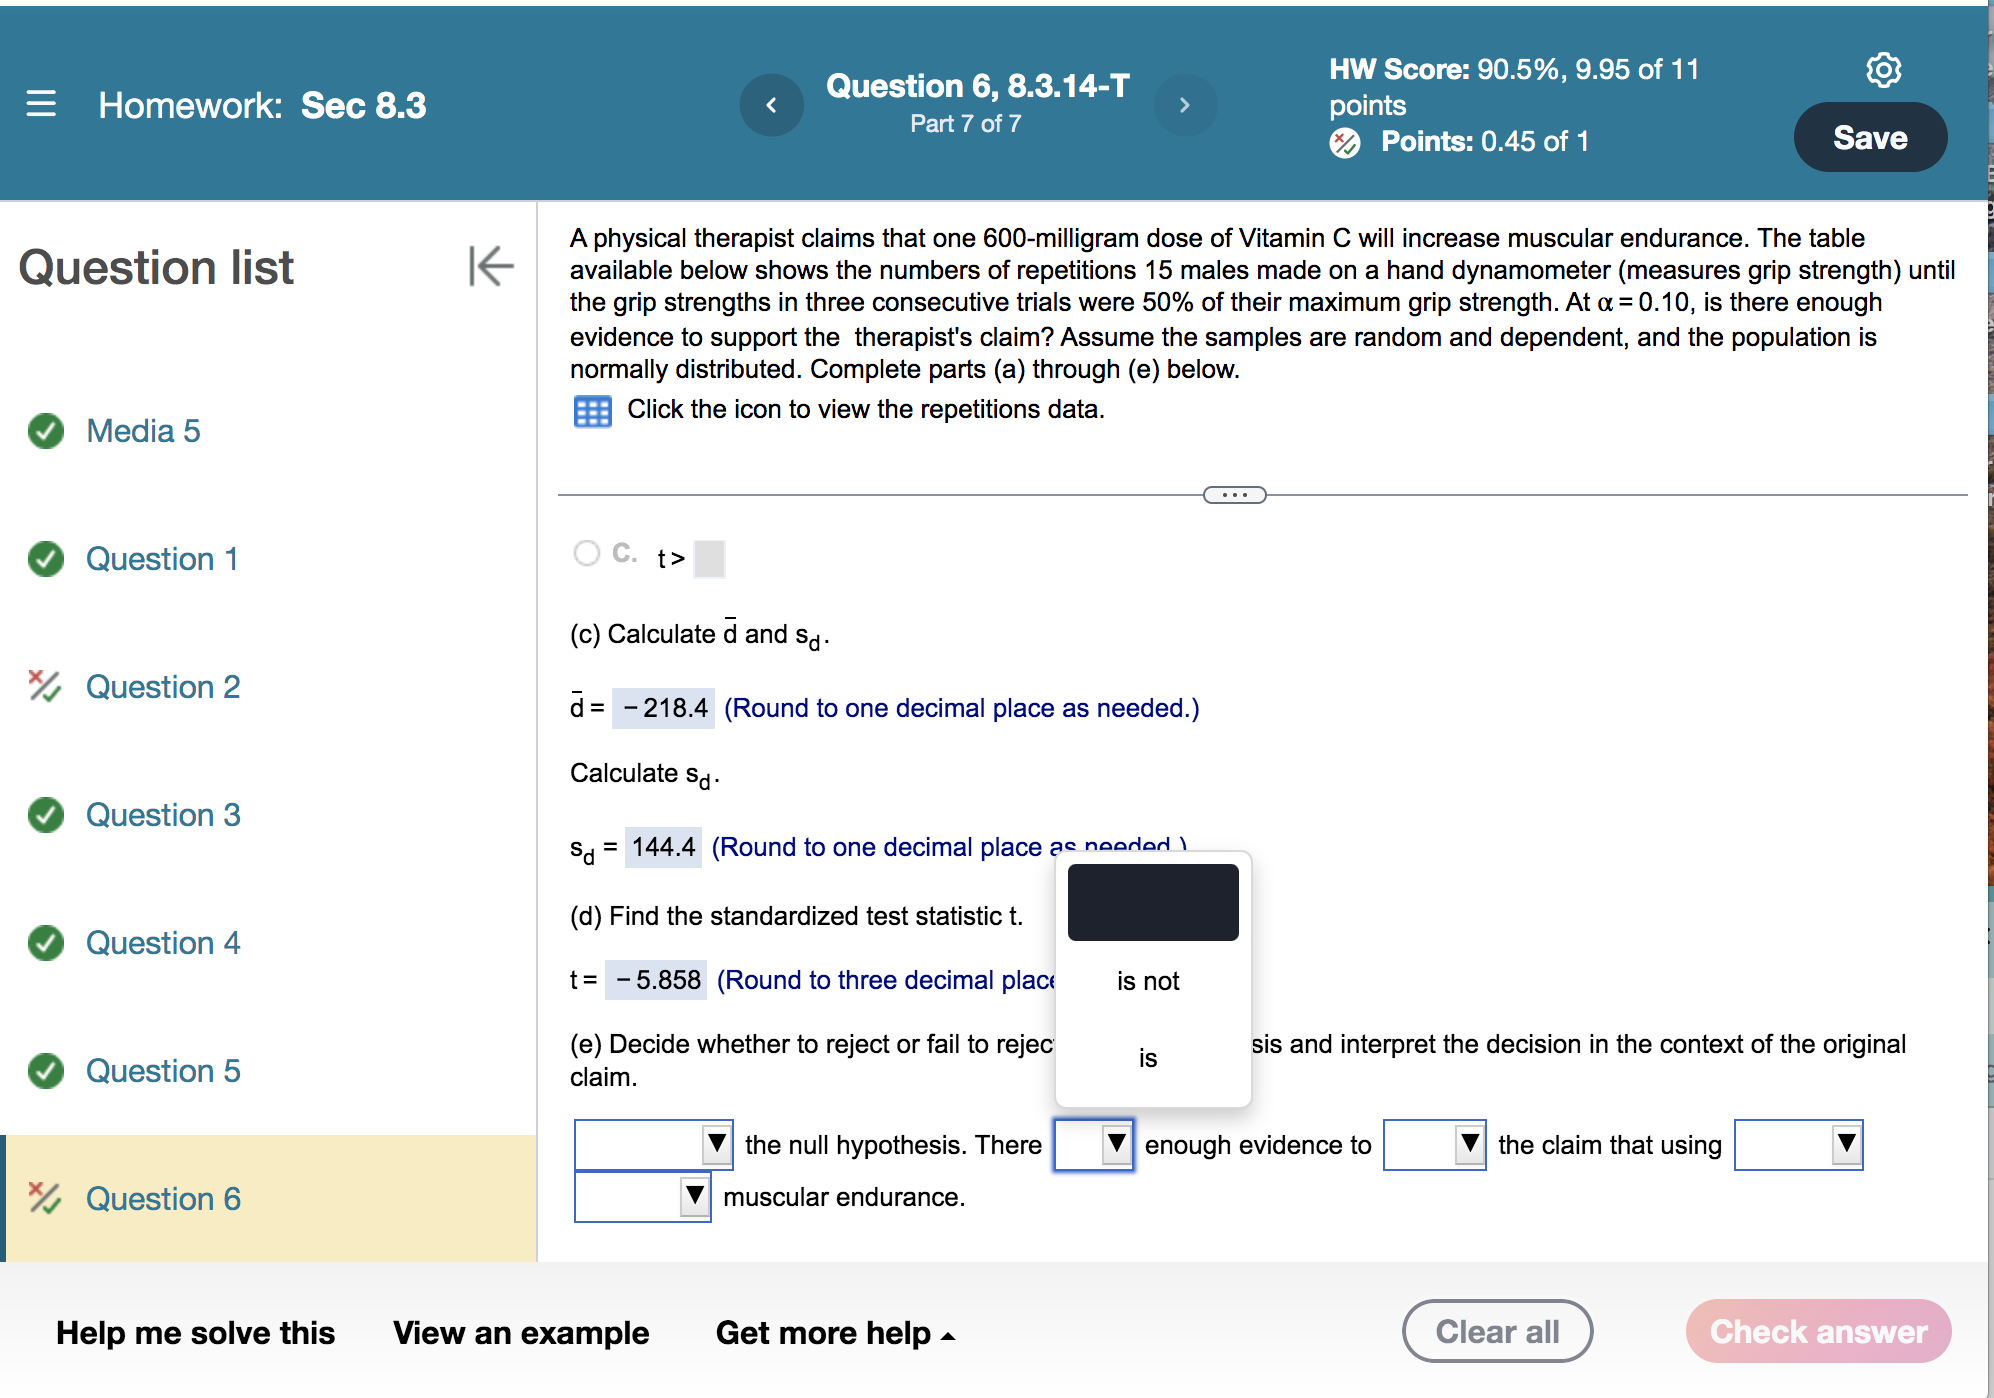The height and width of the screenshot is (1398, 1994).
Task: Collapse the Question list panel
Action: point(490,266)
